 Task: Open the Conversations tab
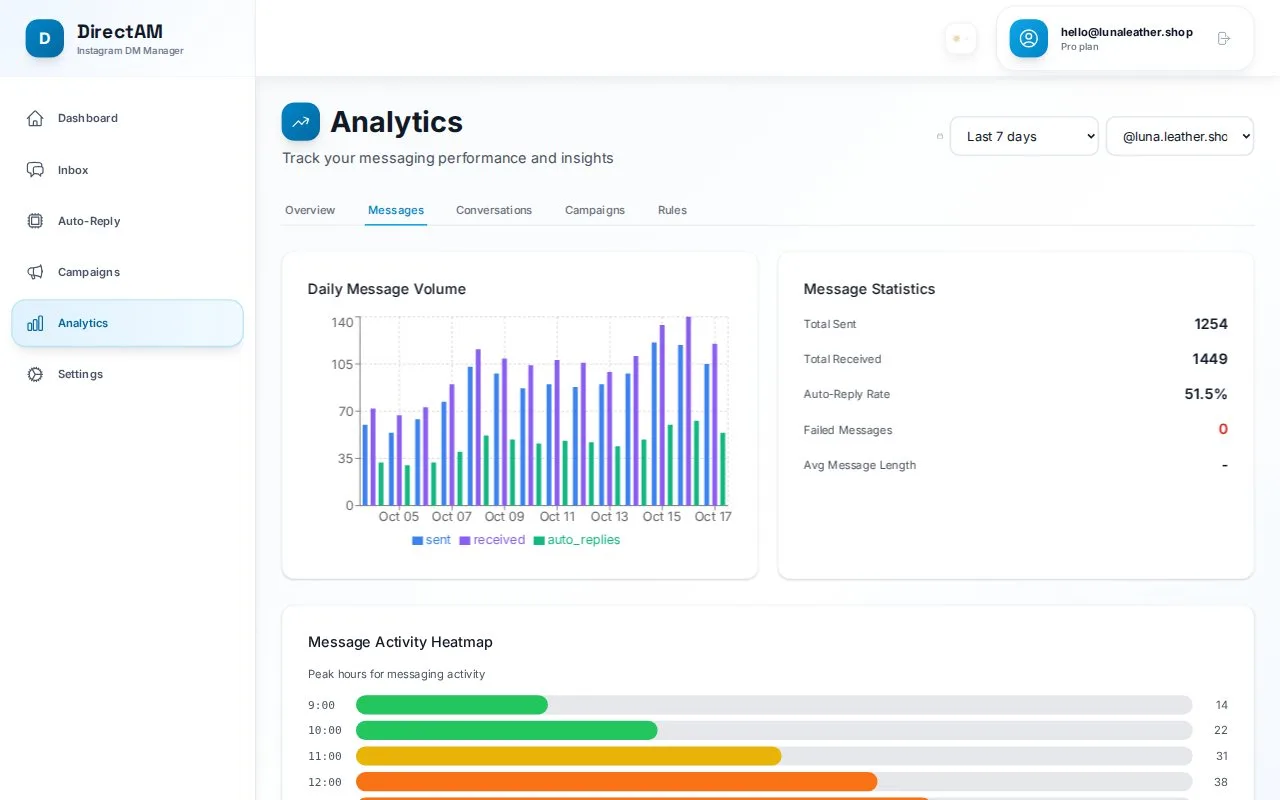(494, 210)
